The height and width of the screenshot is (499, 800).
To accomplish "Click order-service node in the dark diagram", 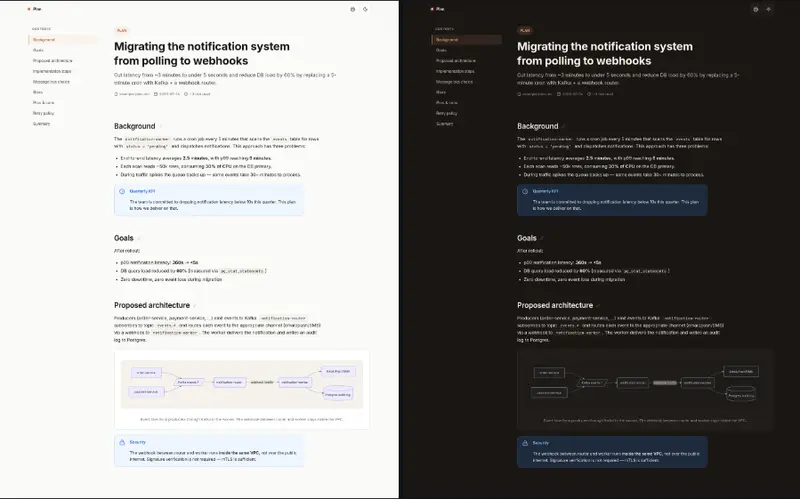I will tap(549, 373).
